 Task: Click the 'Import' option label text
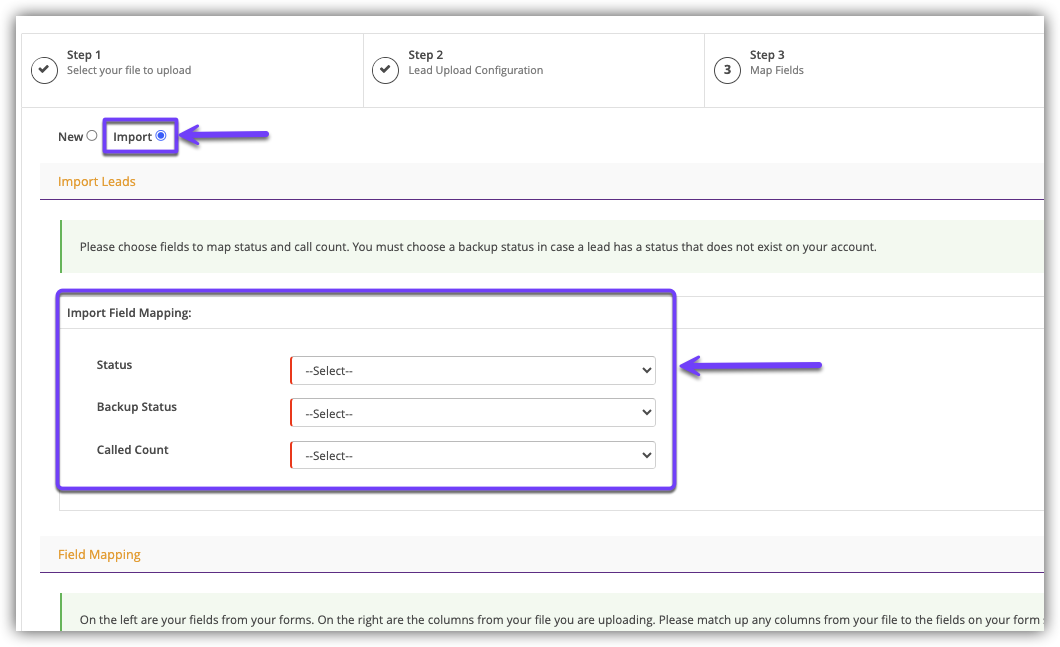pyautogui.click(x=132, y=137)
